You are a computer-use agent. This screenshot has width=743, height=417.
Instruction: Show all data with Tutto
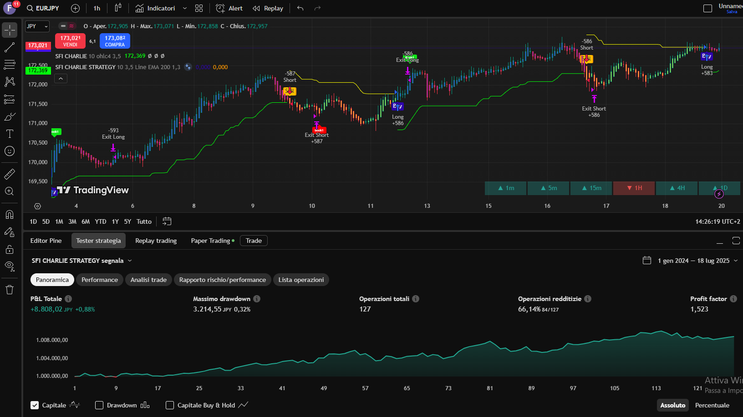coord(144,222)
